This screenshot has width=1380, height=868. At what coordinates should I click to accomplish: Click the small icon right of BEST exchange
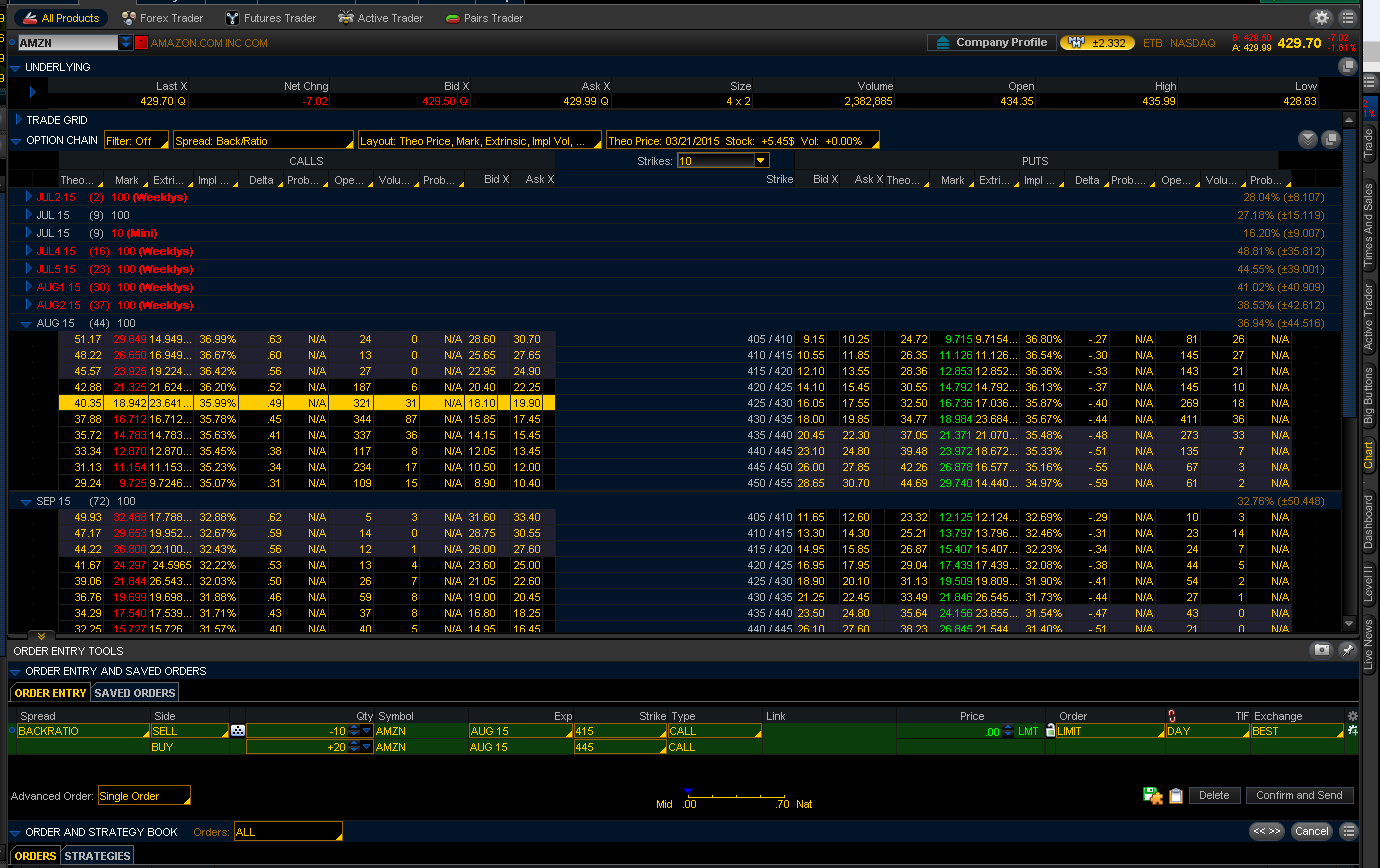tap(1353, 731)
